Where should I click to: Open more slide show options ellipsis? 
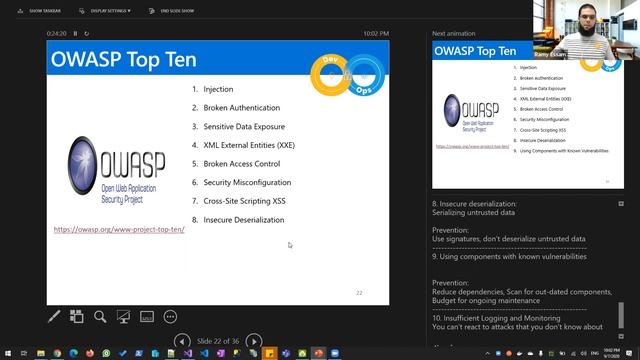170,316
